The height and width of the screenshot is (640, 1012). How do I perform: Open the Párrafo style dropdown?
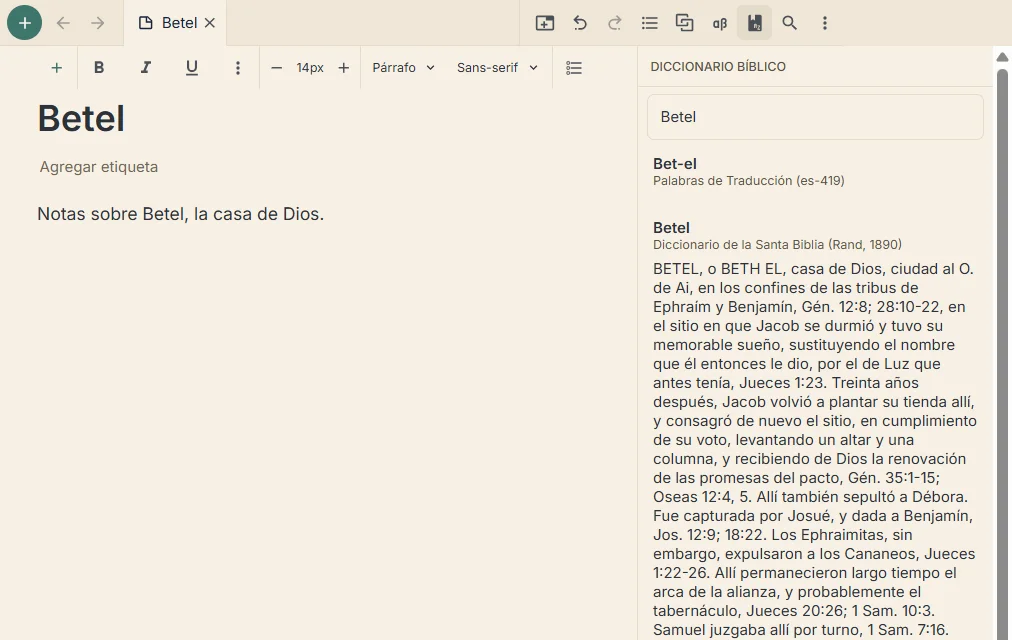click(x=403, y=68)
